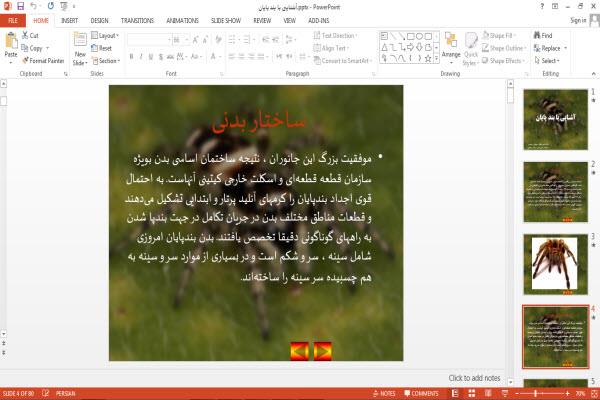Screen dimensions: 600x400
Task: Click zoom out minus button
Action: 517,393
